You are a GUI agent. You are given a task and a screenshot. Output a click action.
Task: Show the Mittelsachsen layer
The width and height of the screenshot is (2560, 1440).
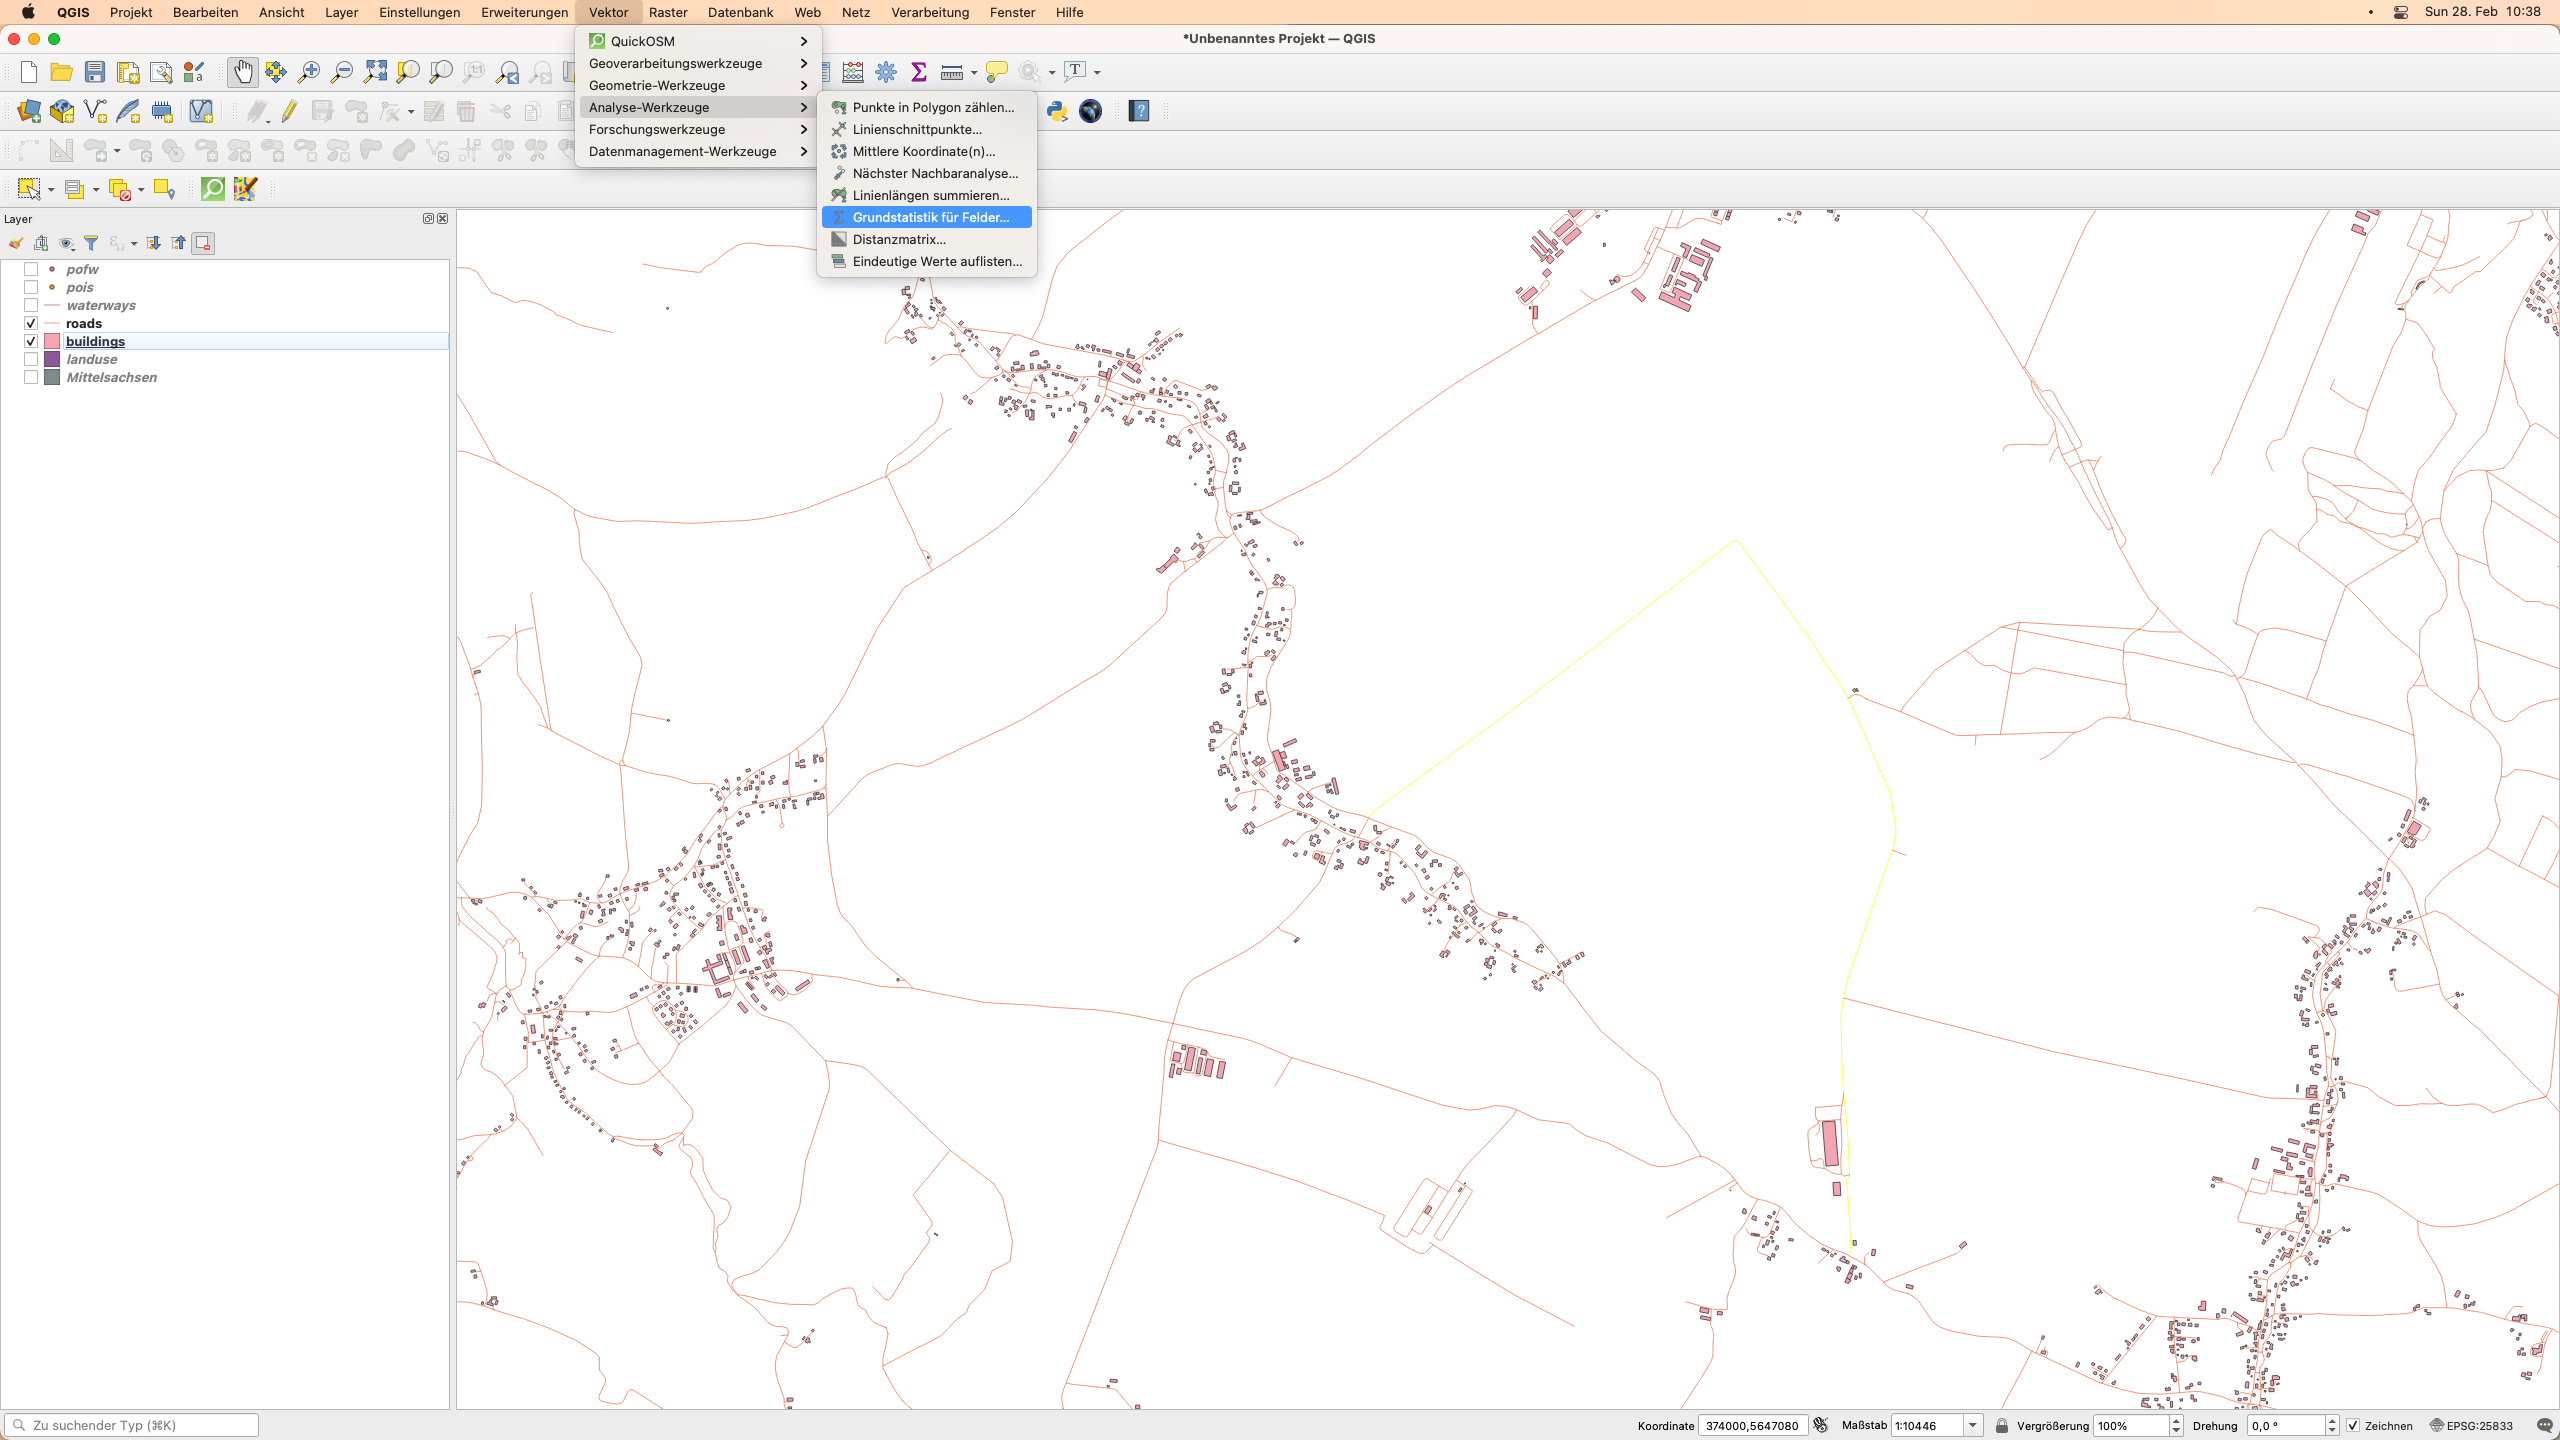tap(31, 378)
